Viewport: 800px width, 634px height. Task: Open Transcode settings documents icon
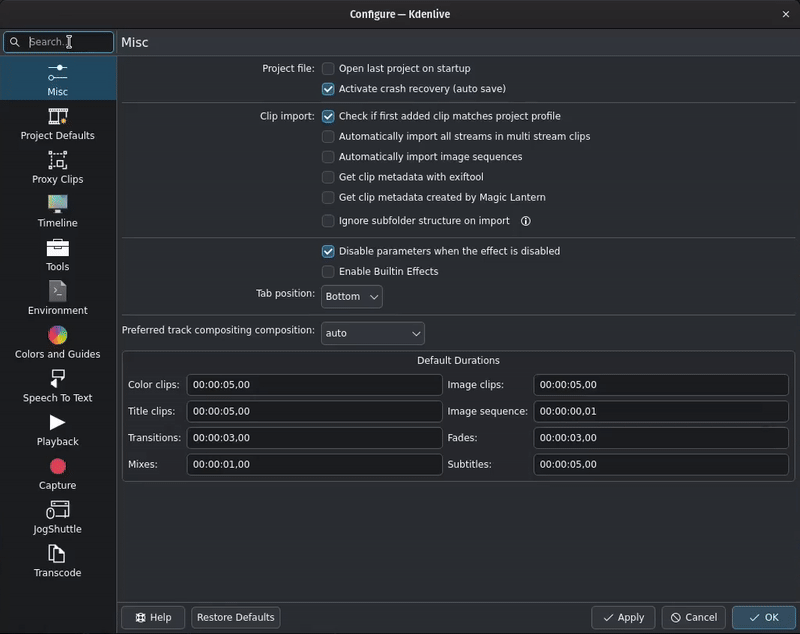click(x=57, y=553)
